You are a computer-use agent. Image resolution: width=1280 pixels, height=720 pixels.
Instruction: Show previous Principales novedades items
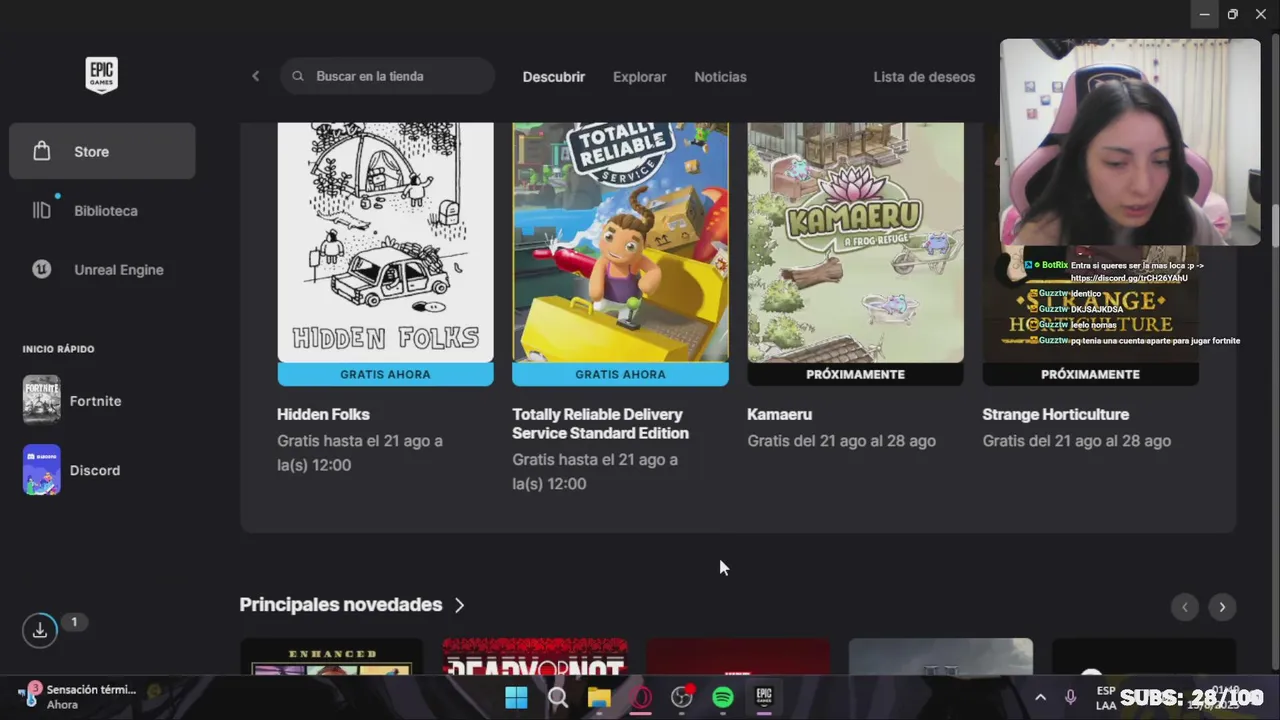(x=1184, y=607)
